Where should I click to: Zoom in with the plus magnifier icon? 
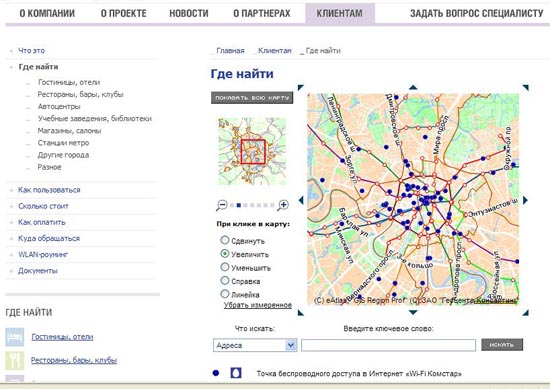click(283, 205)
